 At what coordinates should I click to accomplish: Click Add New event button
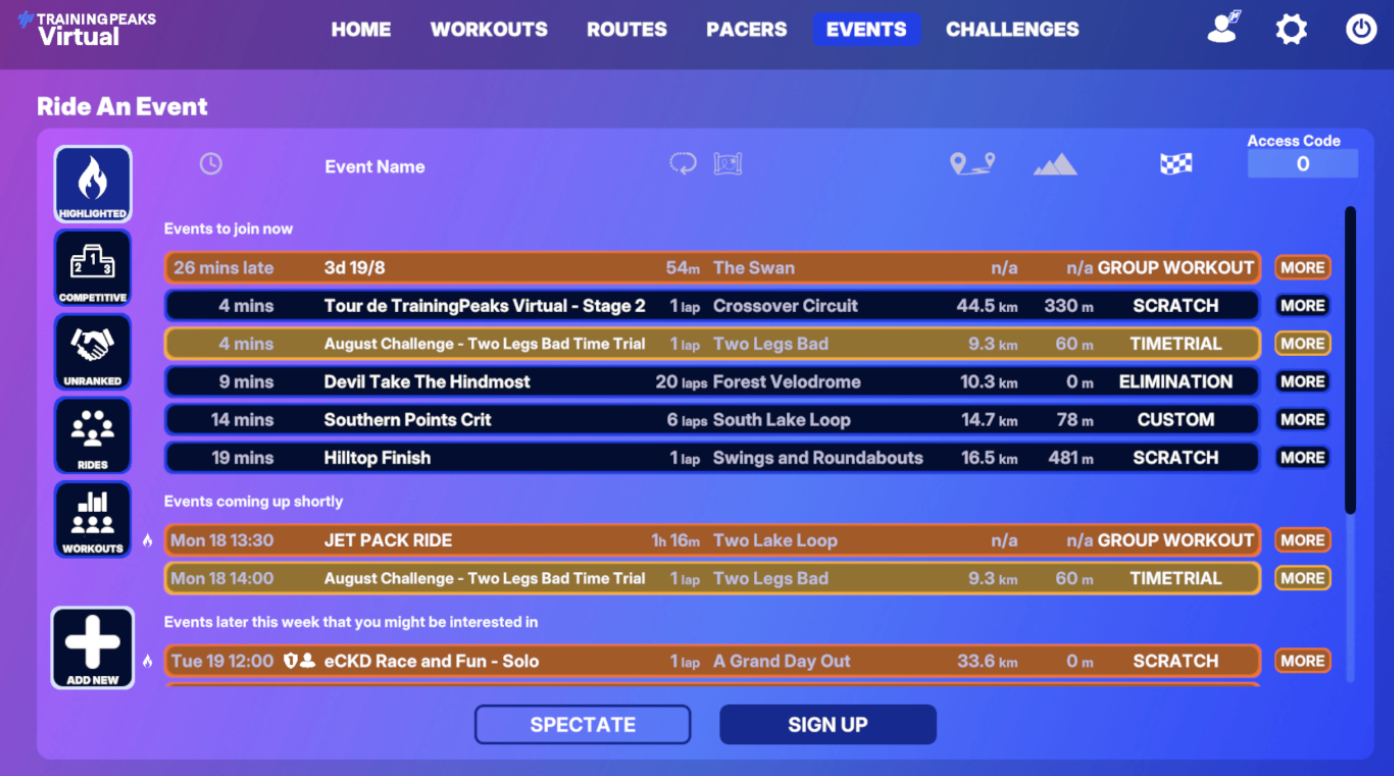point(93,648)
